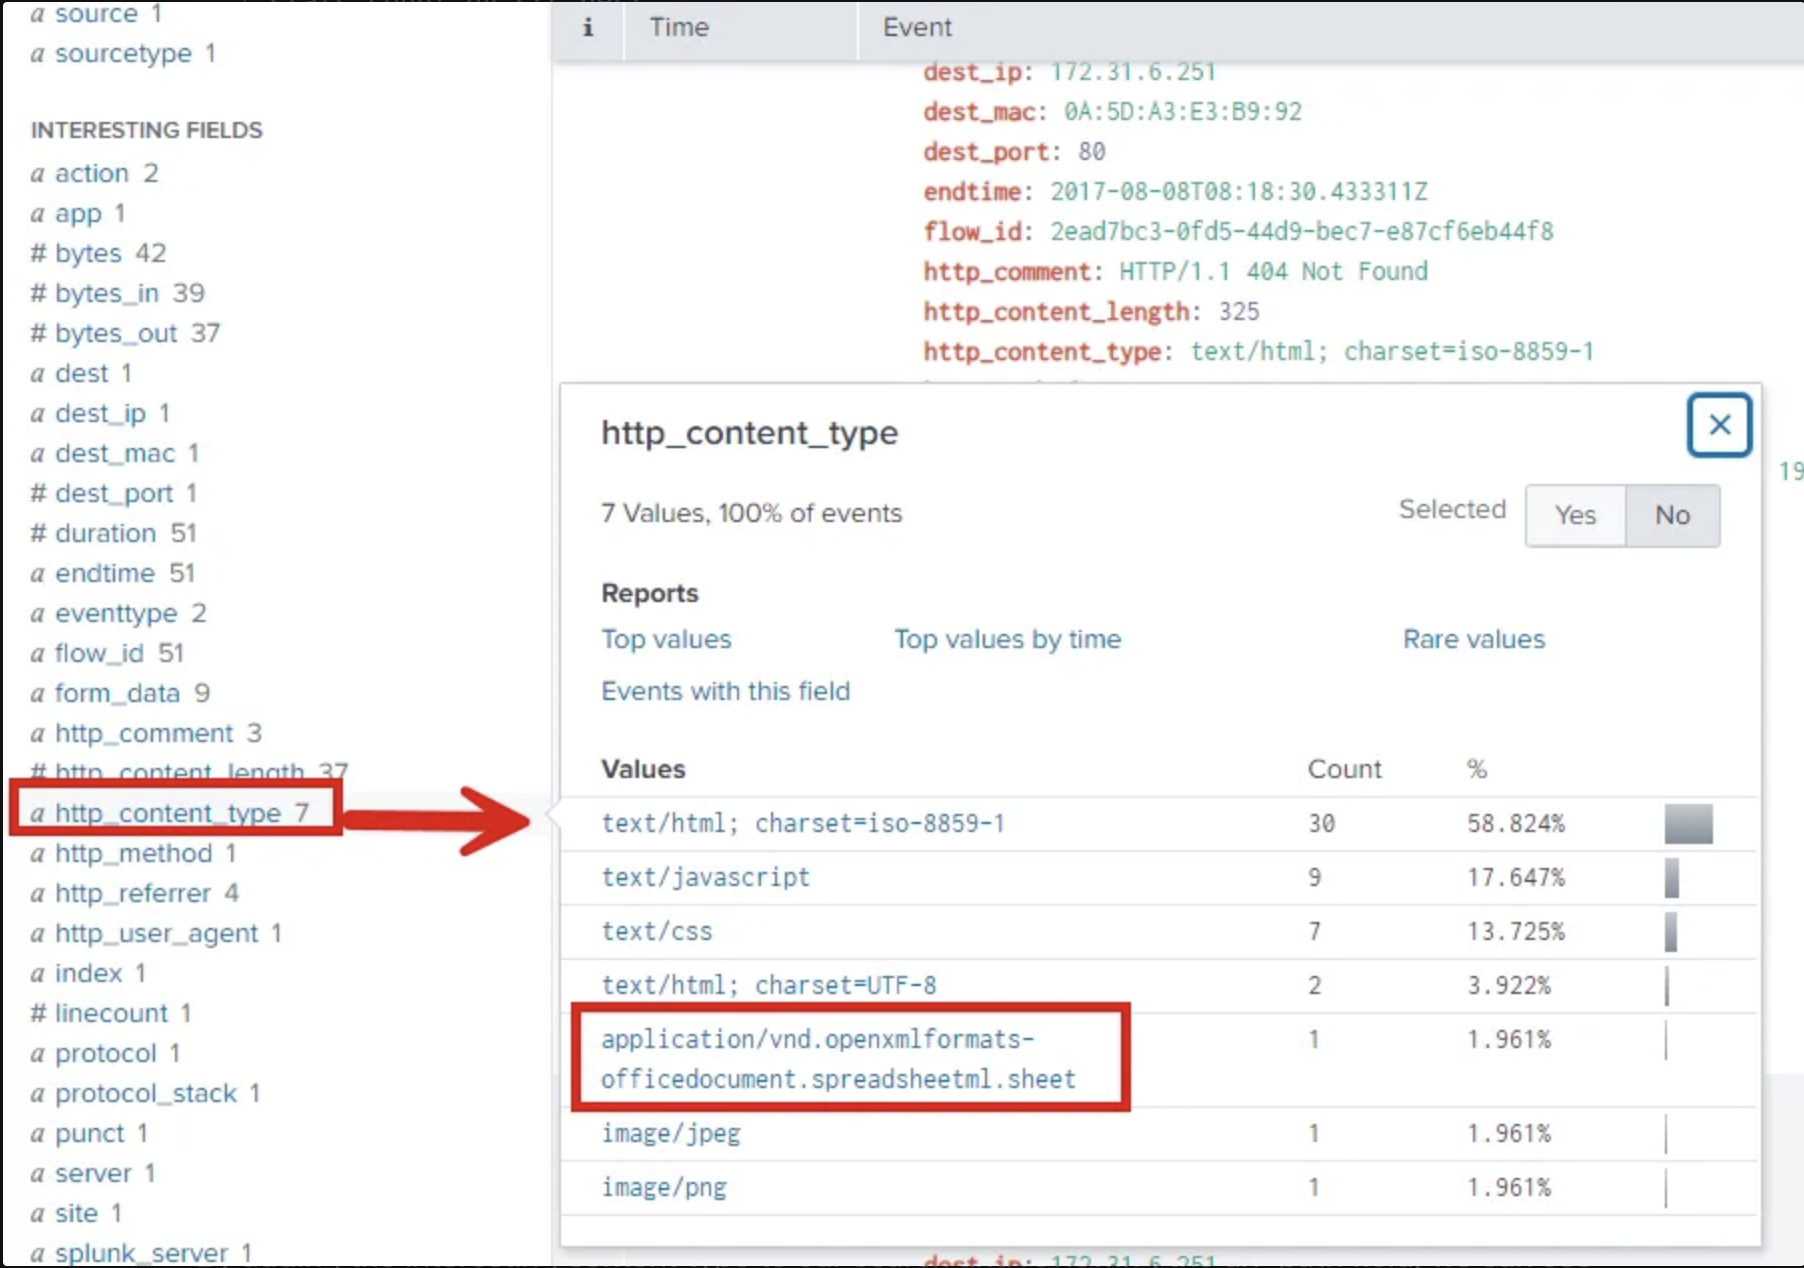Screen dimensions: 1804x1268
Task: Set Selected to Yes
Action: point(1575,515)
